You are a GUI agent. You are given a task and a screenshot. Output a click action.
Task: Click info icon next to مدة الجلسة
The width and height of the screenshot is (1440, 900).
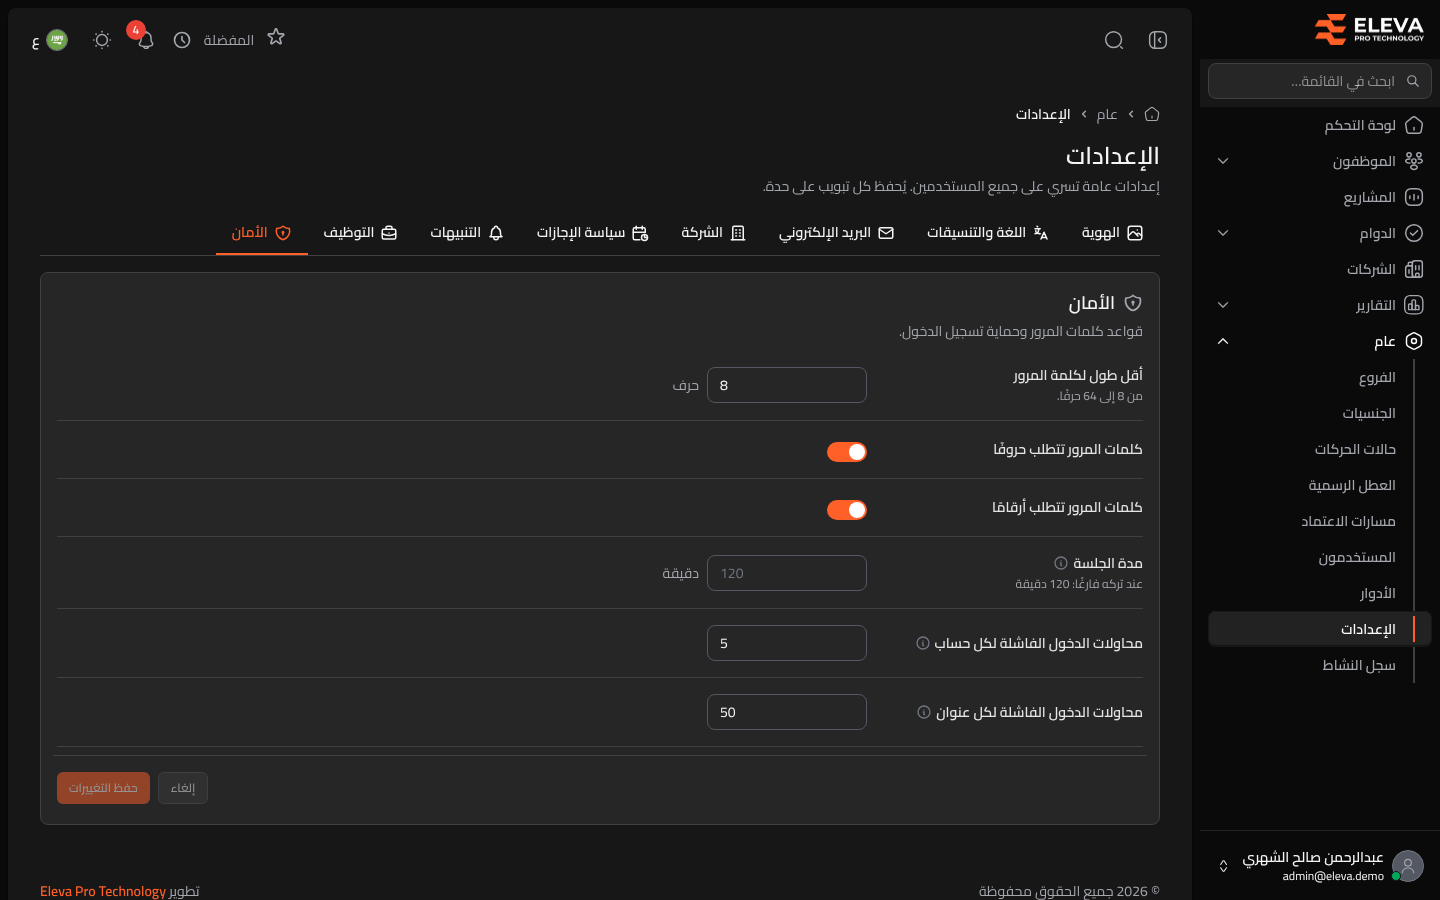1061,563
